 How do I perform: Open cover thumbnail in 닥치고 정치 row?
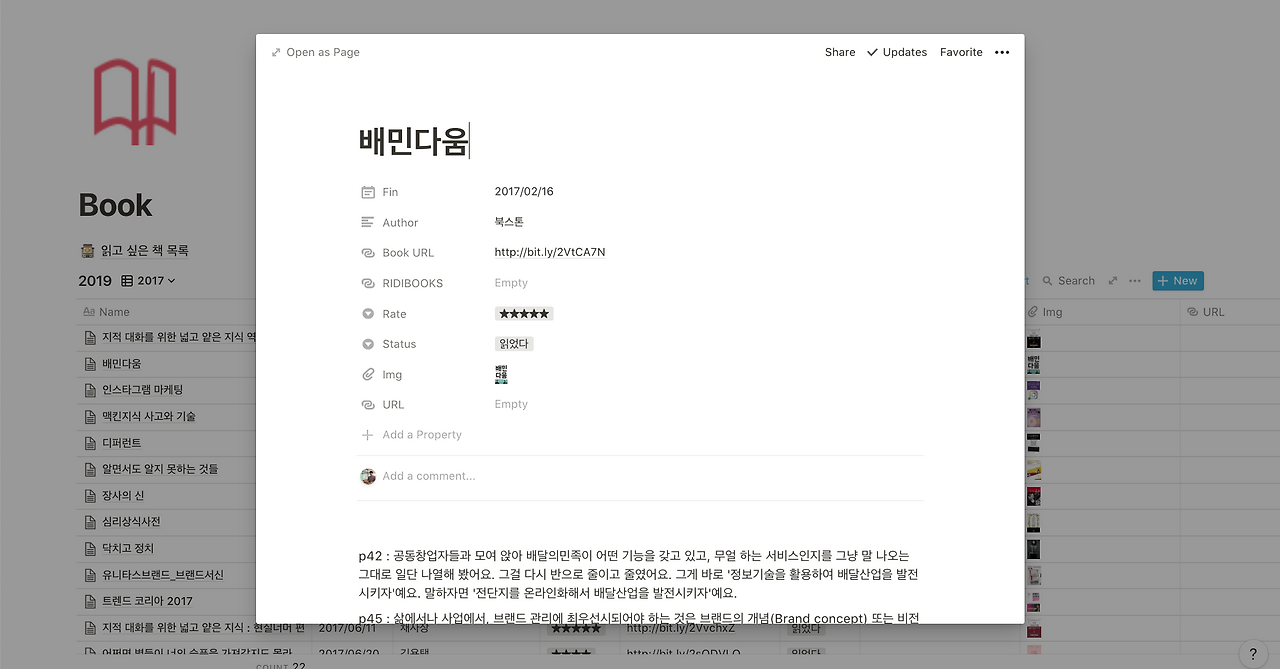(x=1034, y=549)
